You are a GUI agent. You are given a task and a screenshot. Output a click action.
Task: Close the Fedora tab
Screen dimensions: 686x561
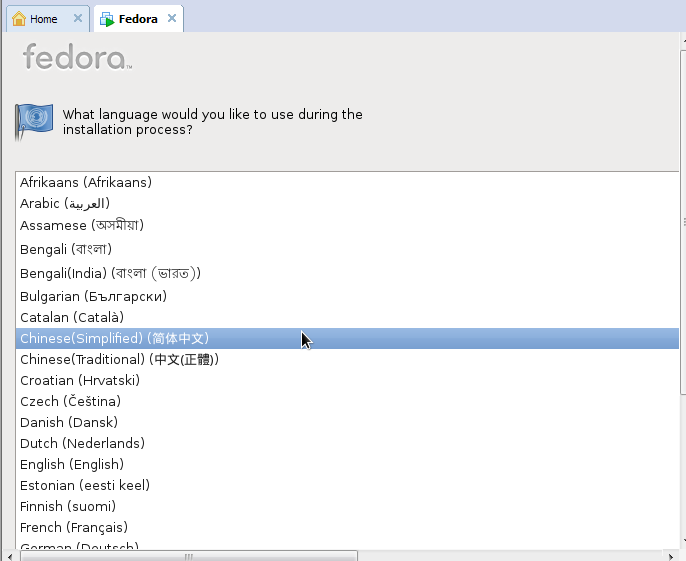[x=172, y=18]
